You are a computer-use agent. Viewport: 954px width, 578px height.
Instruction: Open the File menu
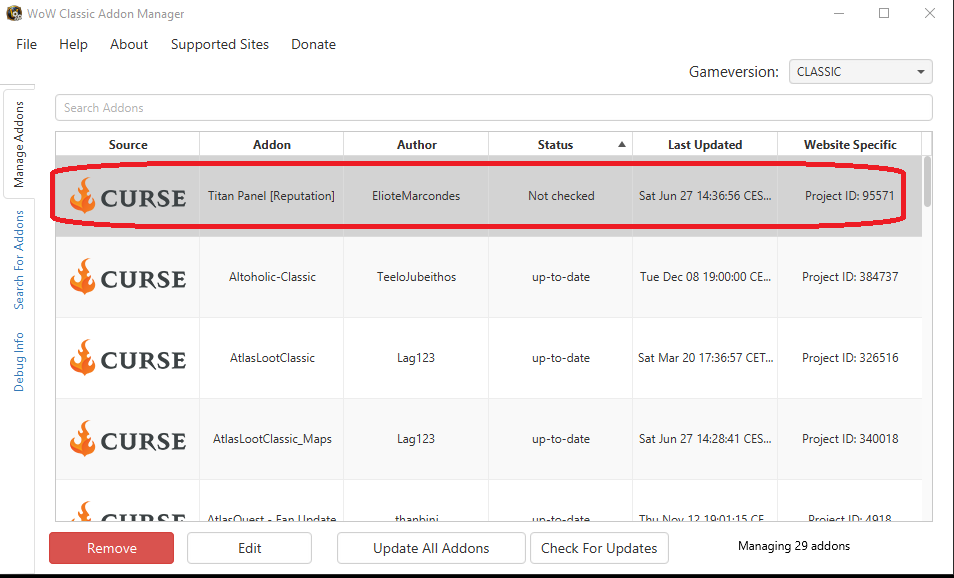(x=26, y=44)
